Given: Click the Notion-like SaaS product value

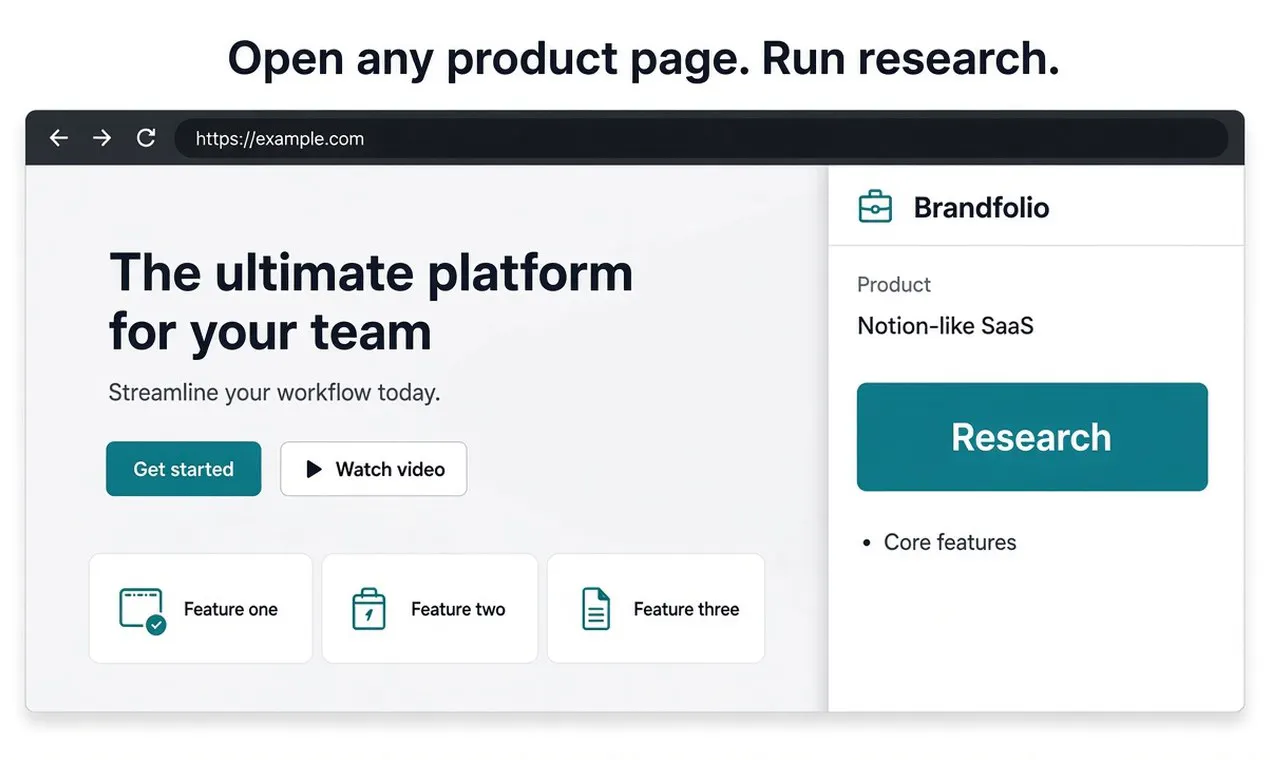Looking at the screenshot, I should tap(945, 326).
